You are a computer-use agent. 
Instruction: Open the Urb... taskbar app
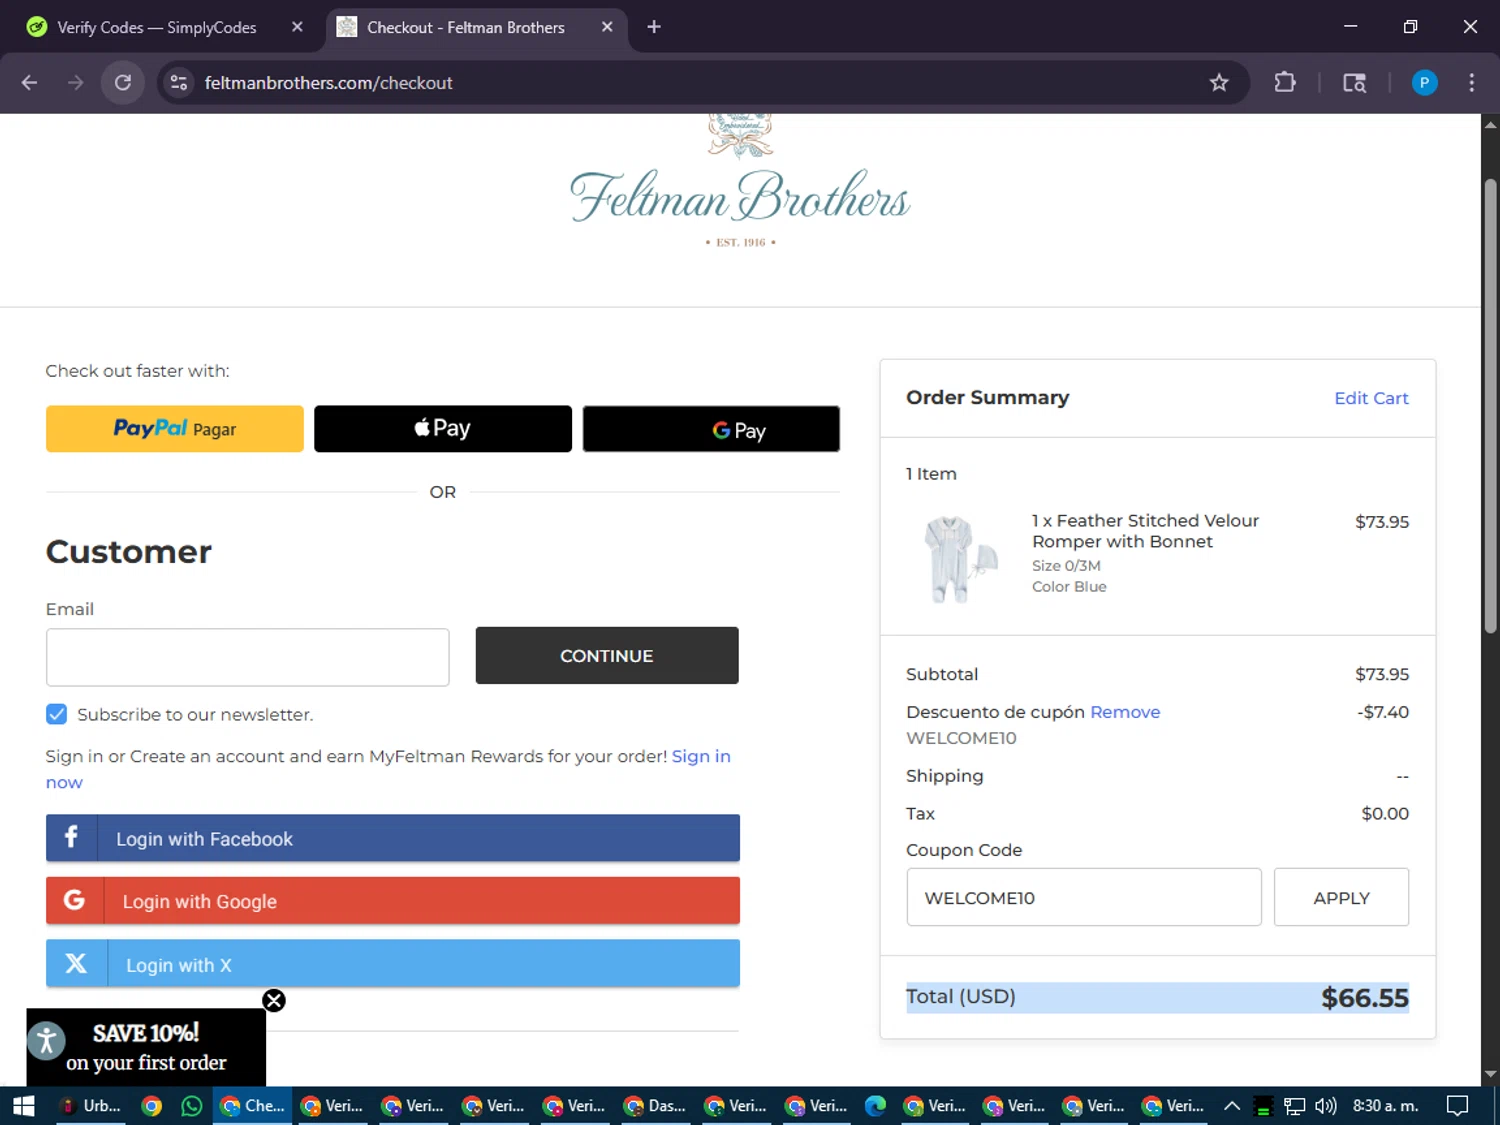pos(91,1106)
